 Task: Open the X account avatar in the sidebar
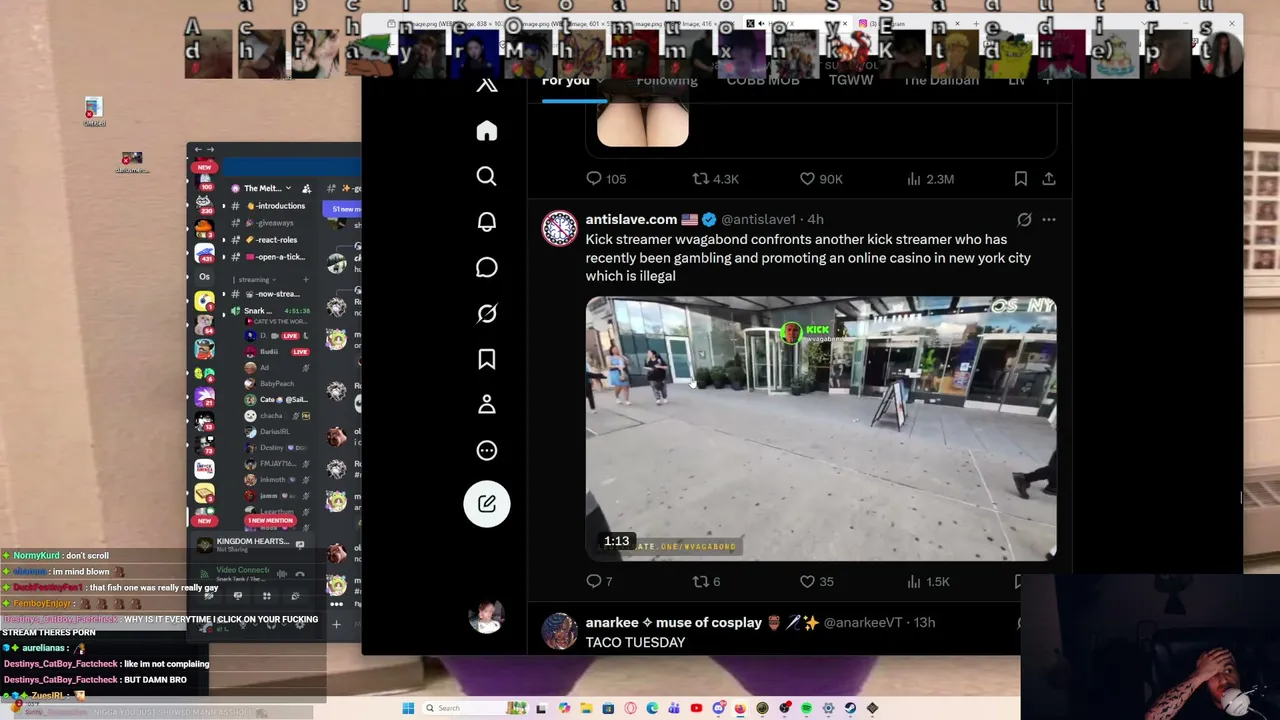pyautogui.click(x=487, y=618)
